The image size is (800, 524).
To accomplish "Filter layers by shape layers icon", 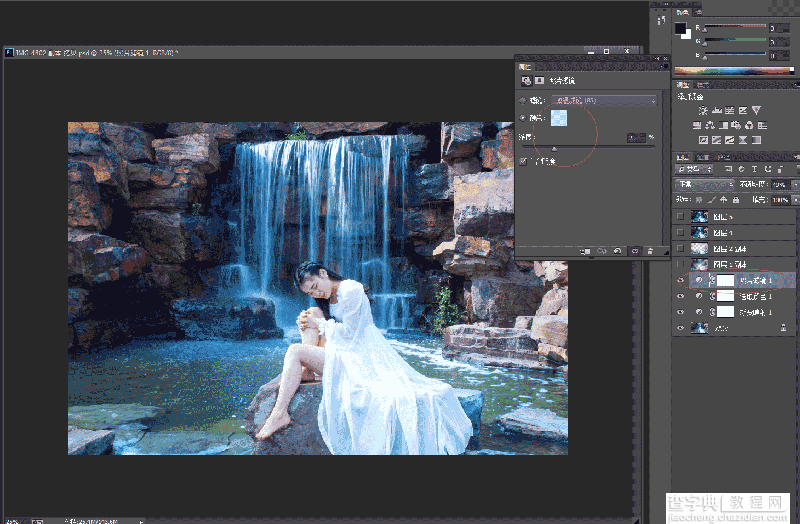I will click(767, 169).
